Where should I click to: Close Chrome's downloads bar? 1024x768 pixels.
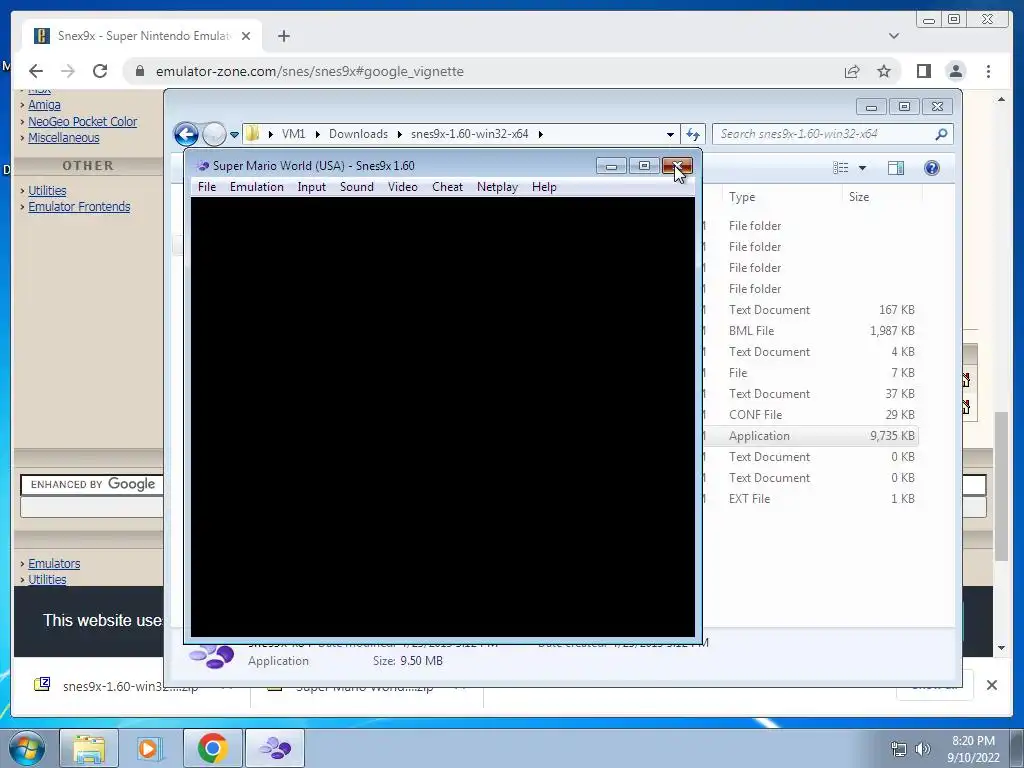[x=991, y=685]
